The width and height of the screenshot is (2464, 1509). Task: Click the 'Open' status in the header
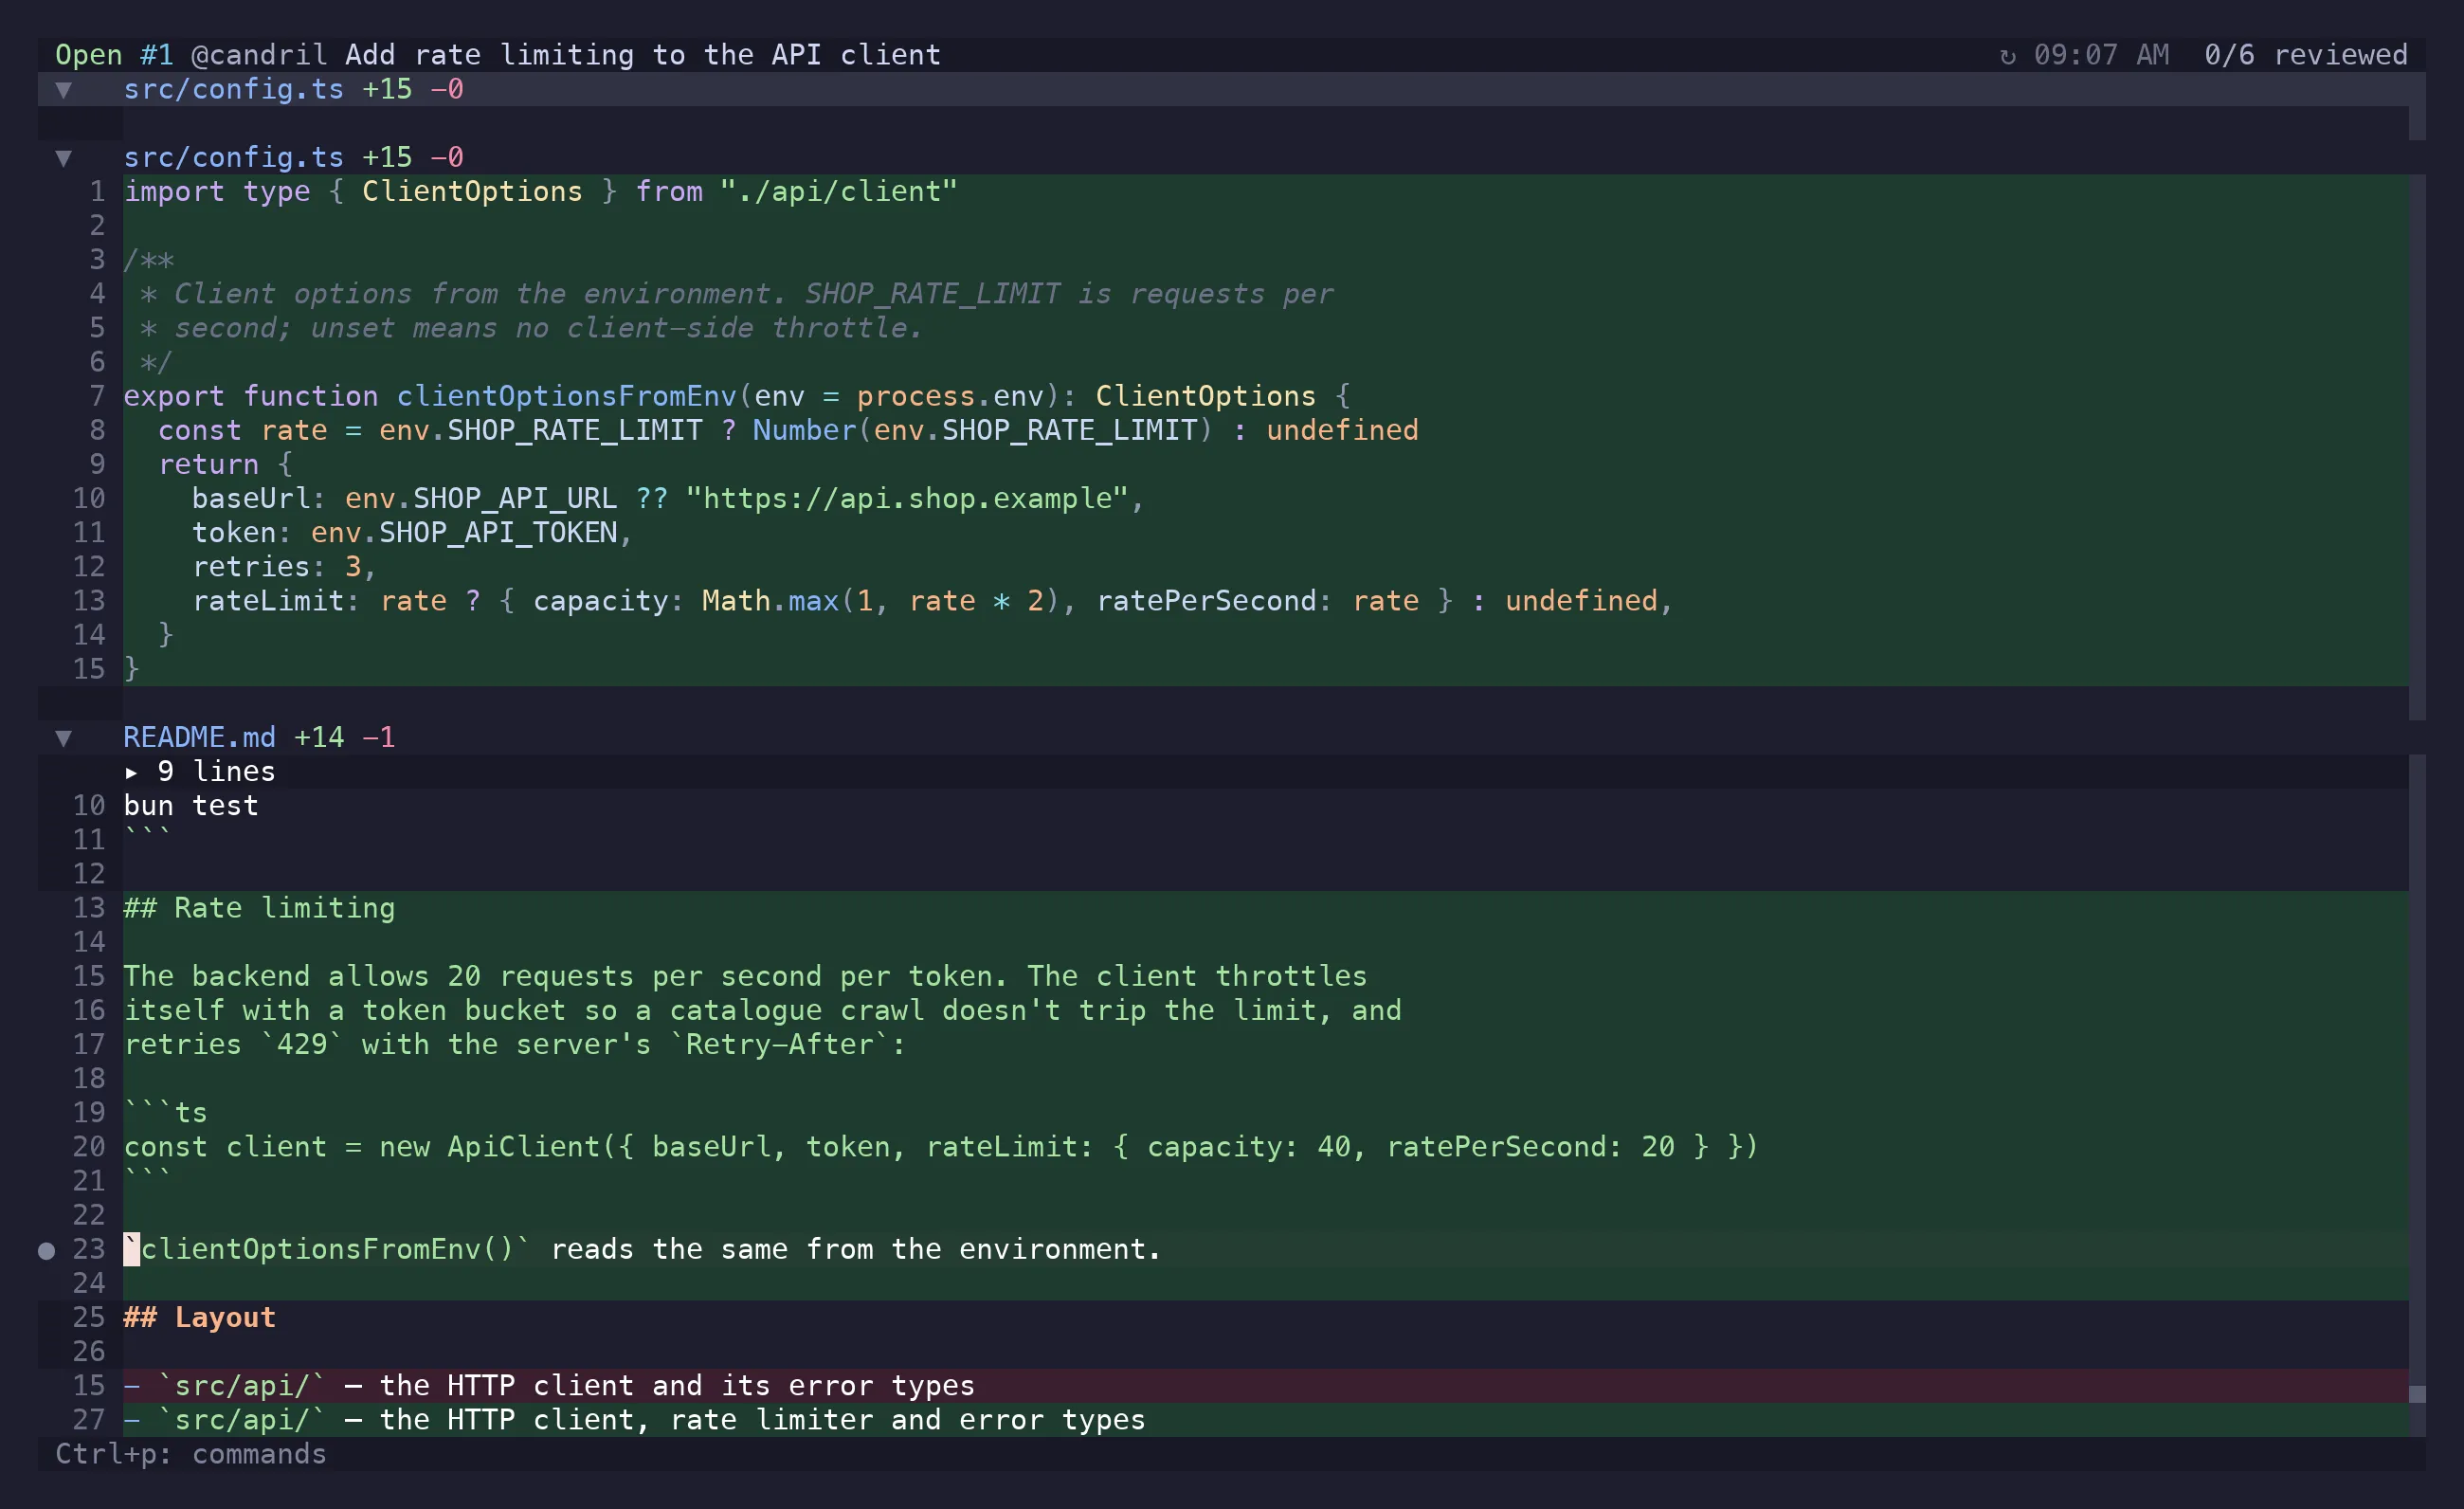pos(89,55)
